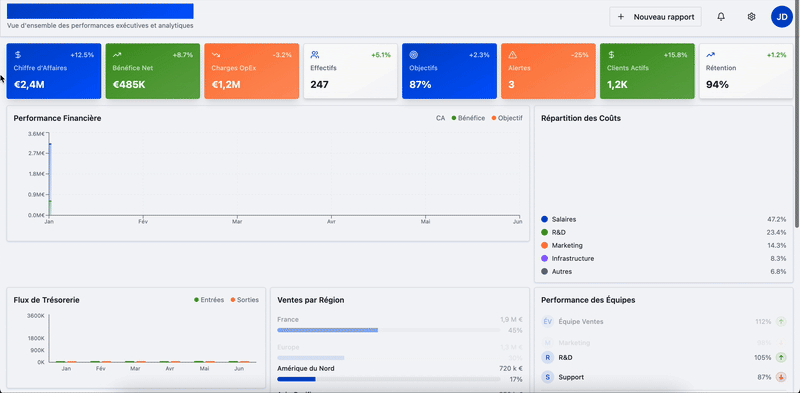Select the Rétention 94% value
The width and height of the screenshot is (800, 393).
point(717,85)
